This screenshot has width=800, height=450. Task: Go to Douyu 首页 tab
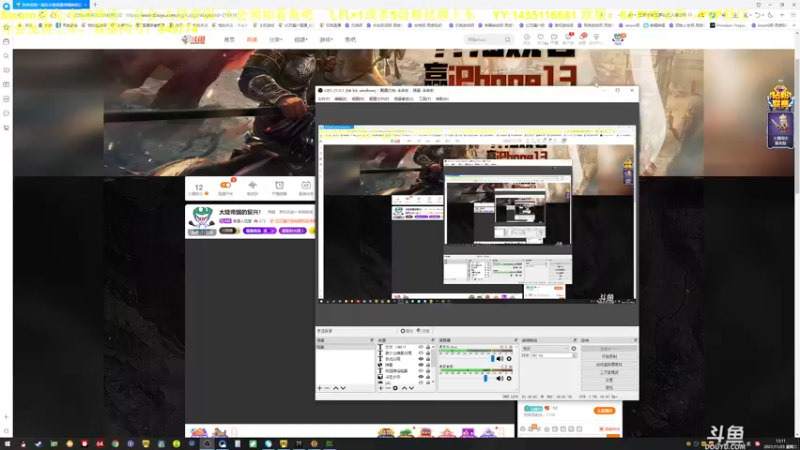230,39
